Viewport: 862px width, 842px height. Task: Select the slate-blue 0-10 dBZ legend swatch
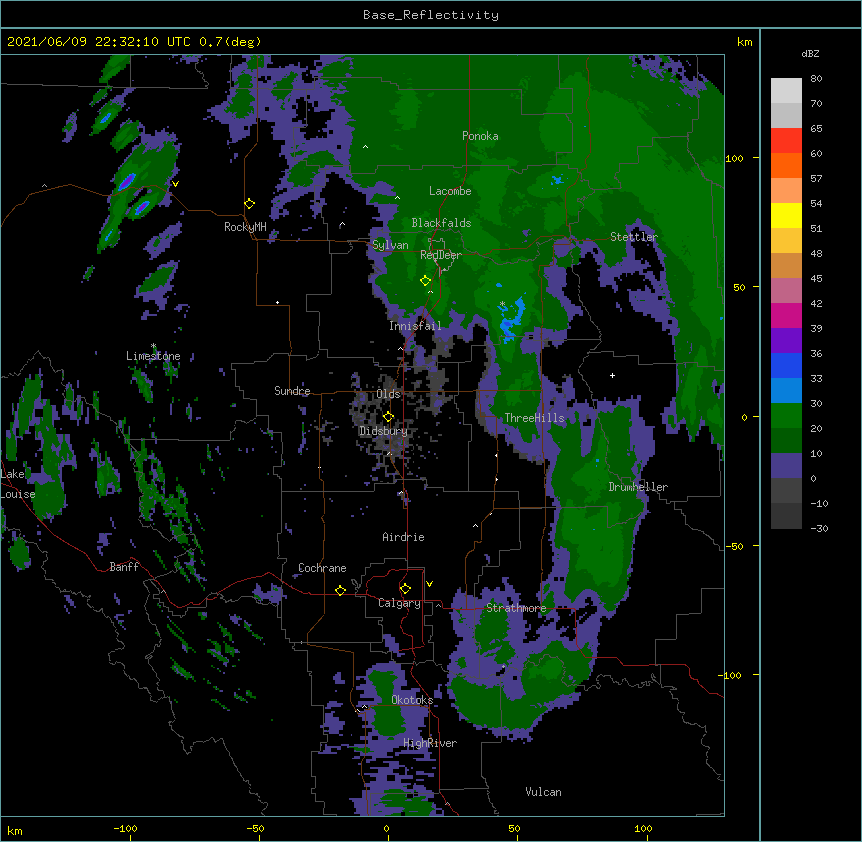pyautogui.click(x=786, y=466)
